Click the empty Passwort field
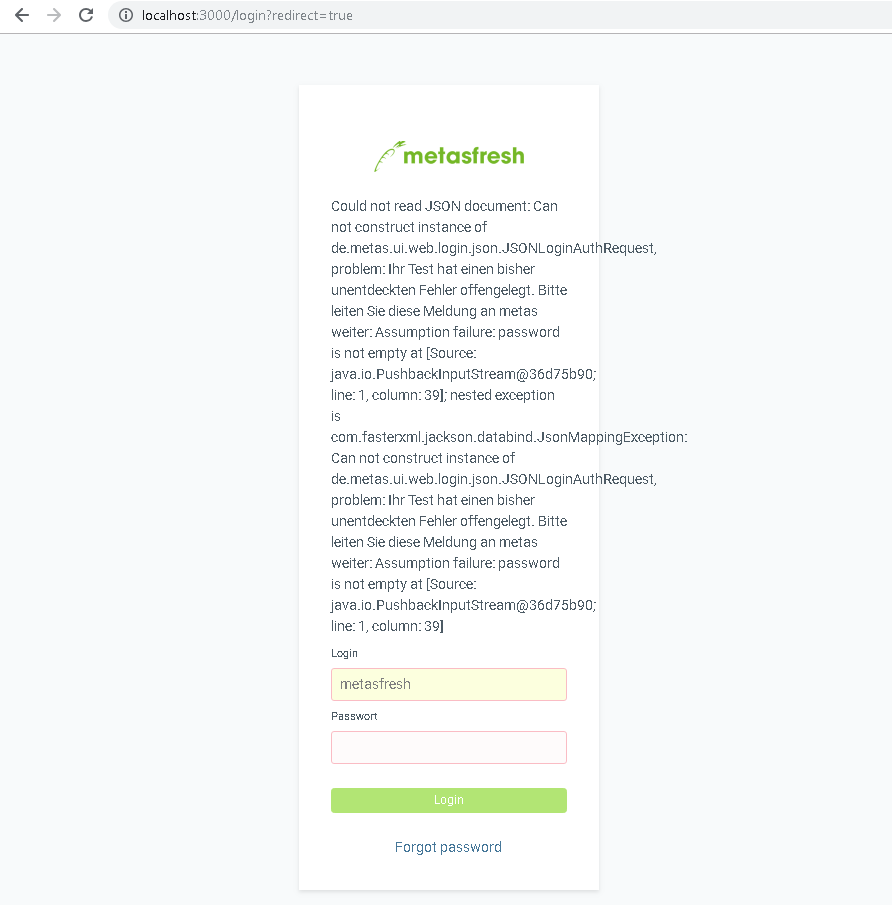 pos(448,747)
